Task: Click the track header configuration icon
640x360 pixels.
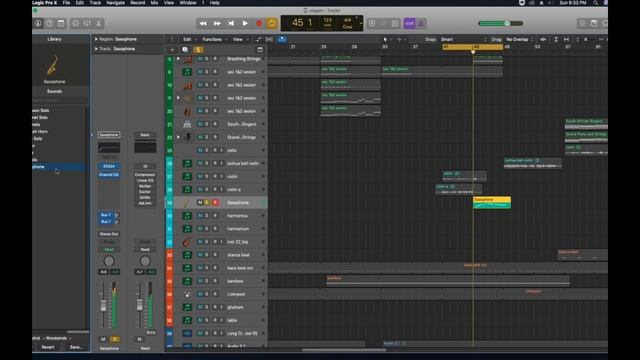Action: click(260, 50)
